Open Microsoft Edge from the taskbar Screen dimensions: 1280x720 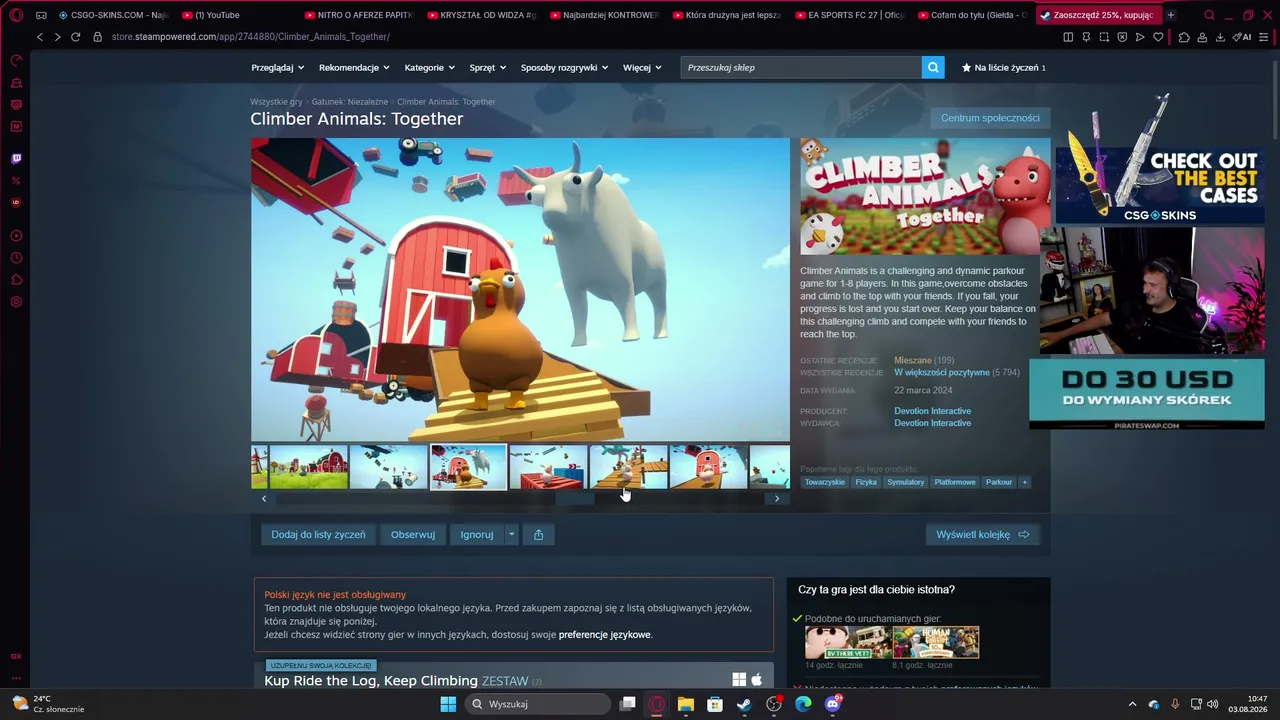[x=803, y=704]
